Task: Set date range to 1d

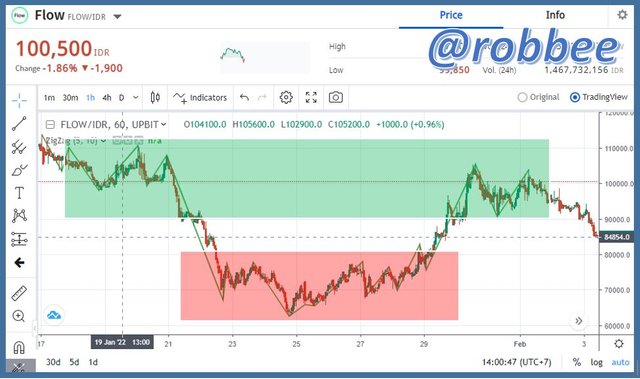Action: point(93,362)
